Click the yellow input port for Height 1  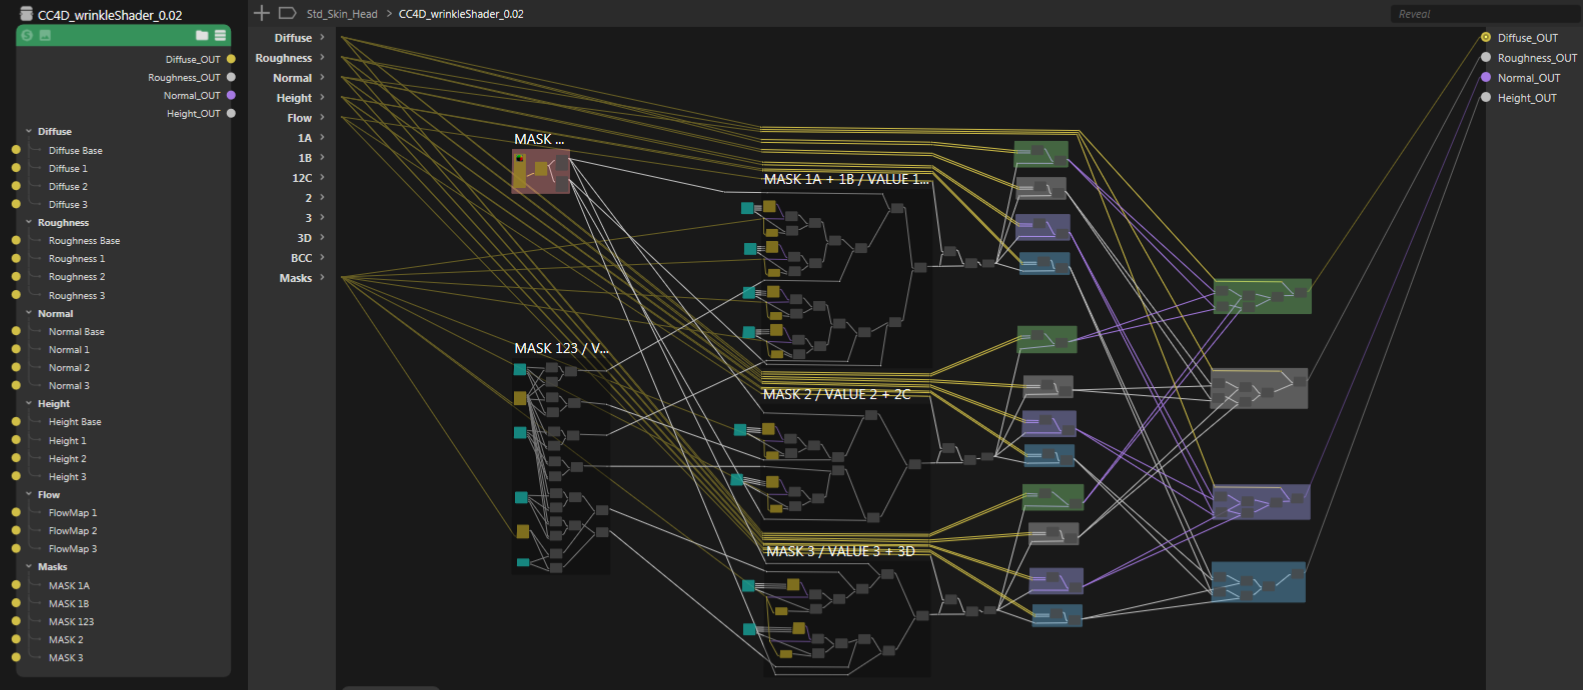pyautogui.click(x=16, y=440)
